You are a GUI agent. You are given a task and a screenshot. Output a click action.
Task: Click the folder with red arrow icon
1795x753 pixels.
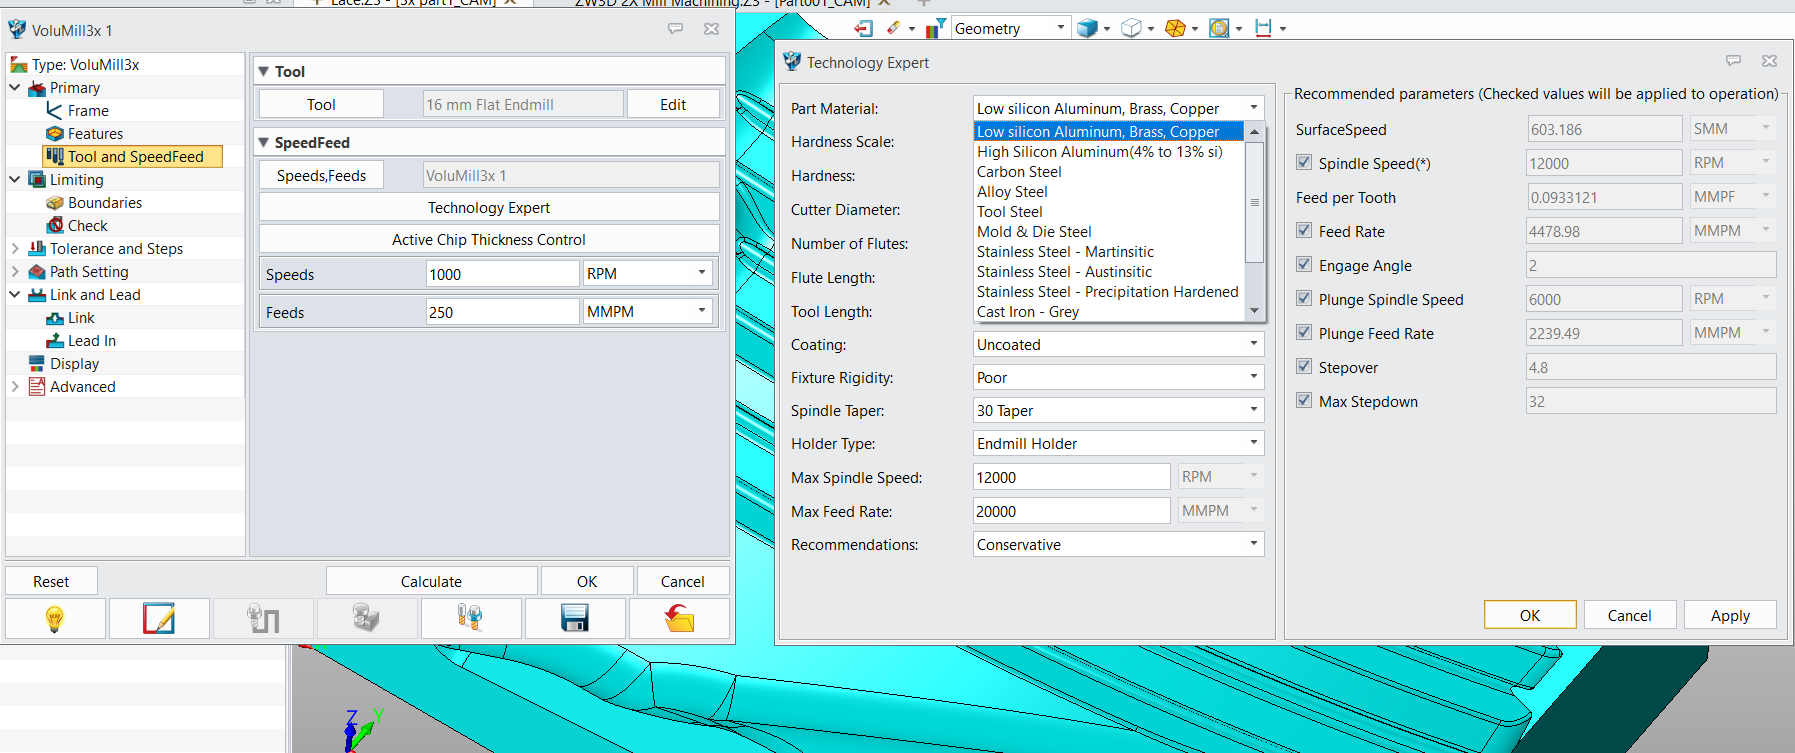coord(679,619)
